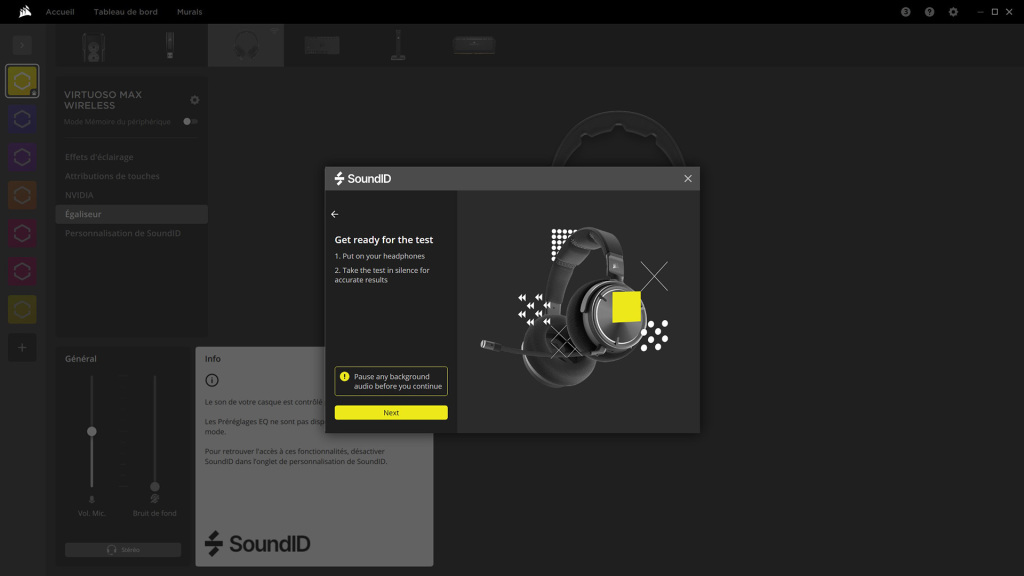Click the Corsair sails logo
Image resolution: width=1024 pixels, height=576 pixels.
[x=25, y=11]
